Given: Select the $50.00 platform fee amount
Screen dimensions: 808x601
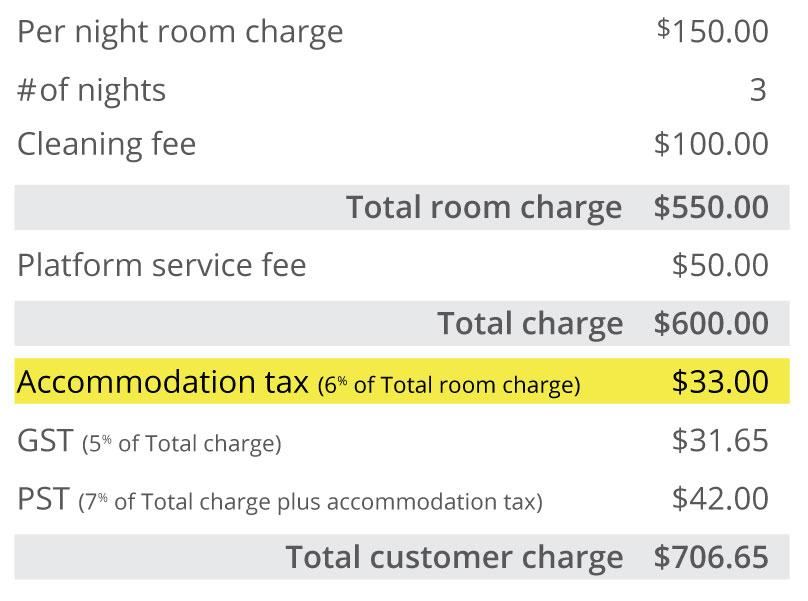Looking at the screenshot, I should 720,265.
